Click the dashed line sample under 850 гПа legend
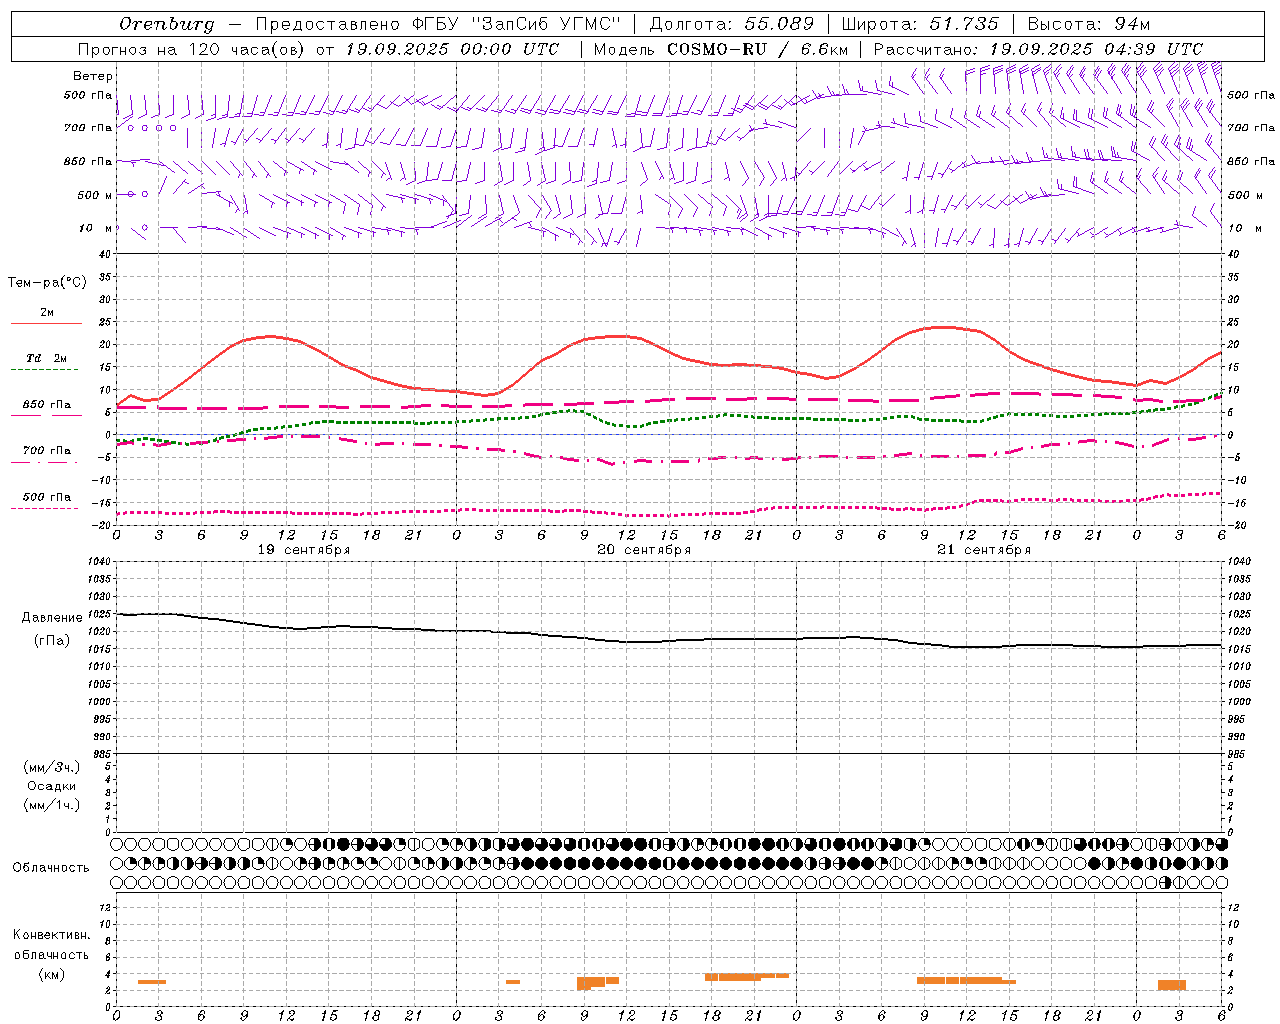This screenshot has width=1280, height=1024. [x=46, y=415]
